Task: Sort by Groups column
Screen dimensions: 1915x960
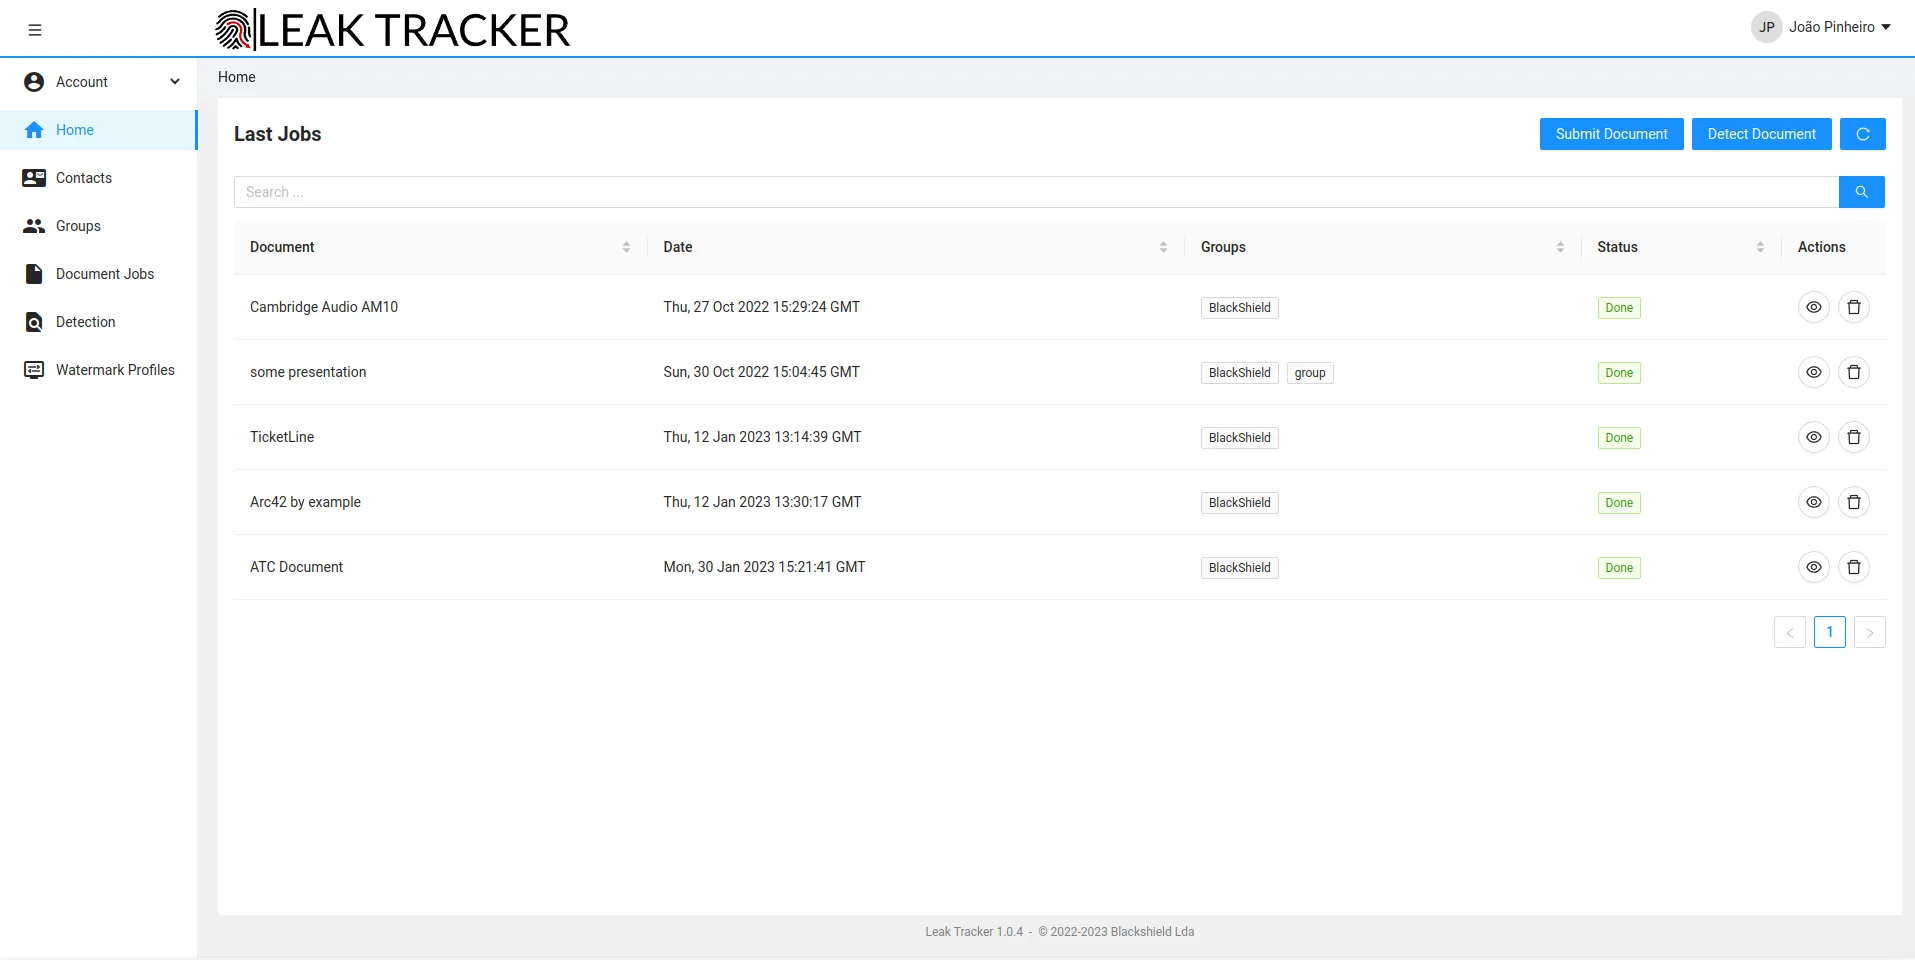Action: coord(1560,247)
